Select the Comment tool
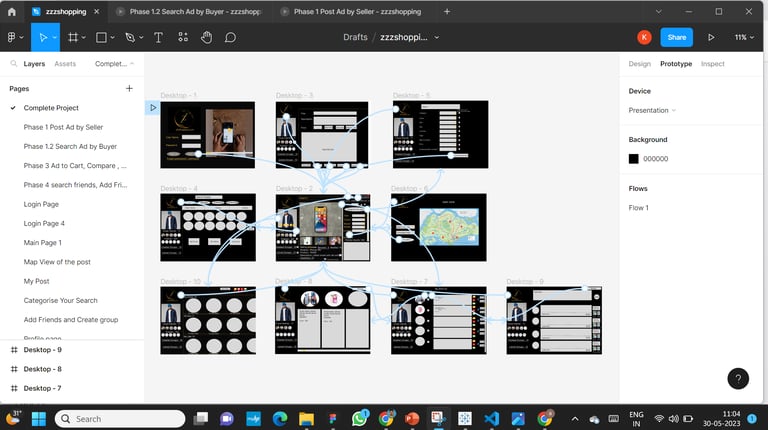The image size is (768, 430). (x=230, y=37)
